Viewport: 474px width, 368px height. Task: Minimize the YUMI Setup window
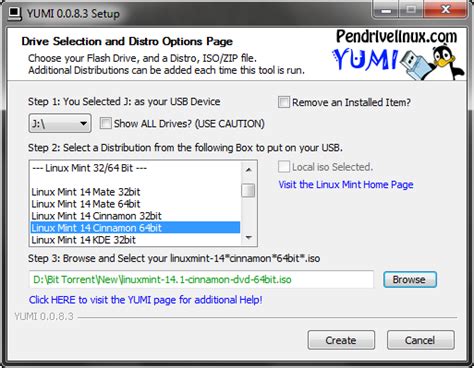(x=386, y=10)
